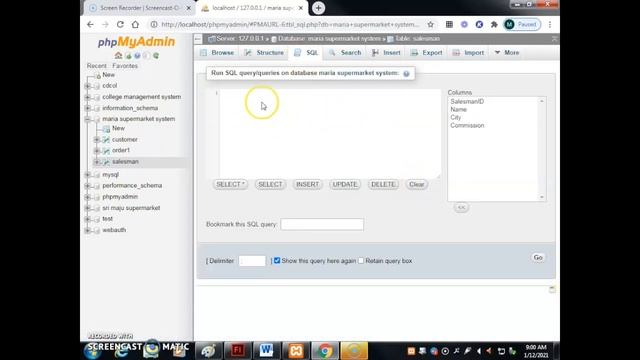
Task: Click the INSERT query button
Action: pyautogui.click(x=307, y=184)
